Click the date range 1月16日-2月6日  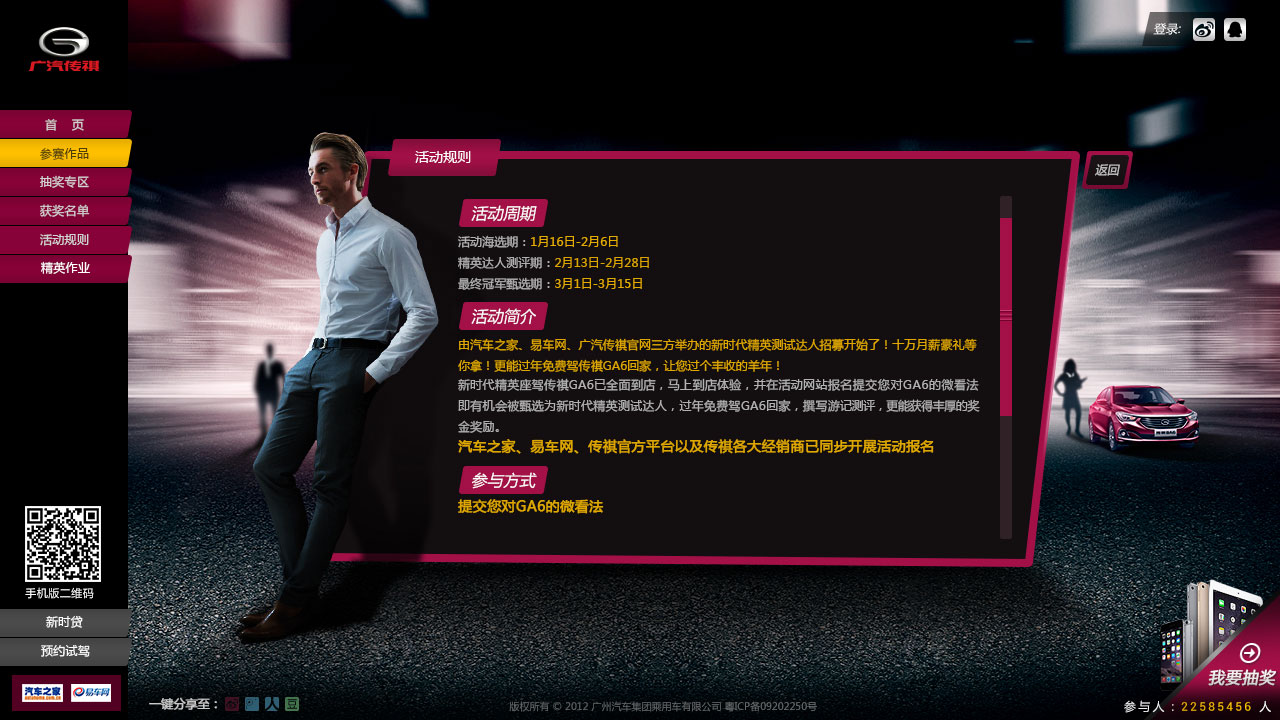pyautogui.click(x=575, y=242)
